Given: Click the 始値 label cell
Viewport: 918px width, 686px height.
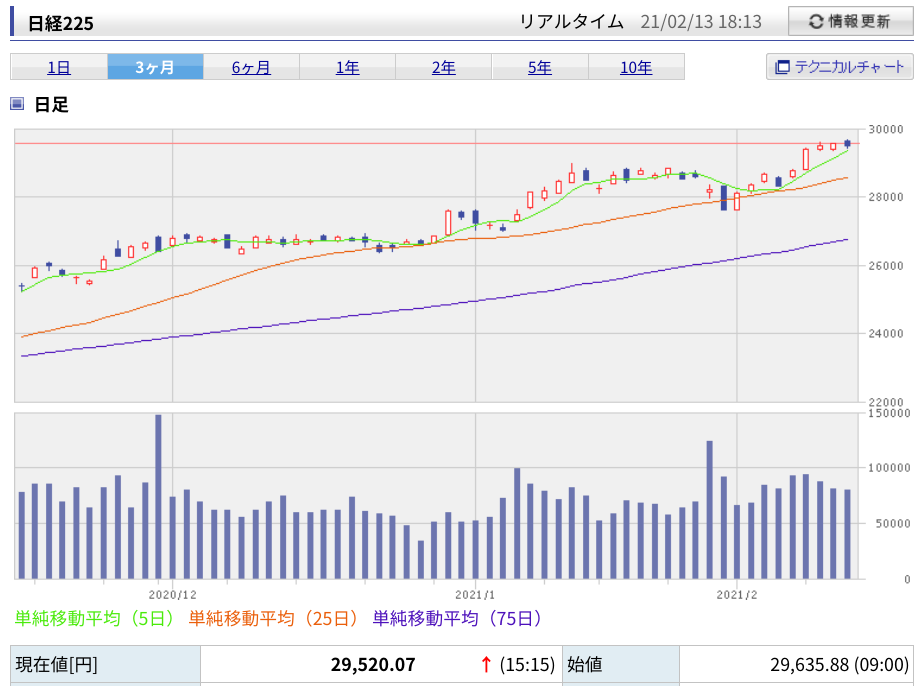Looking at the screenshot, I should click(x=621, y=665).
